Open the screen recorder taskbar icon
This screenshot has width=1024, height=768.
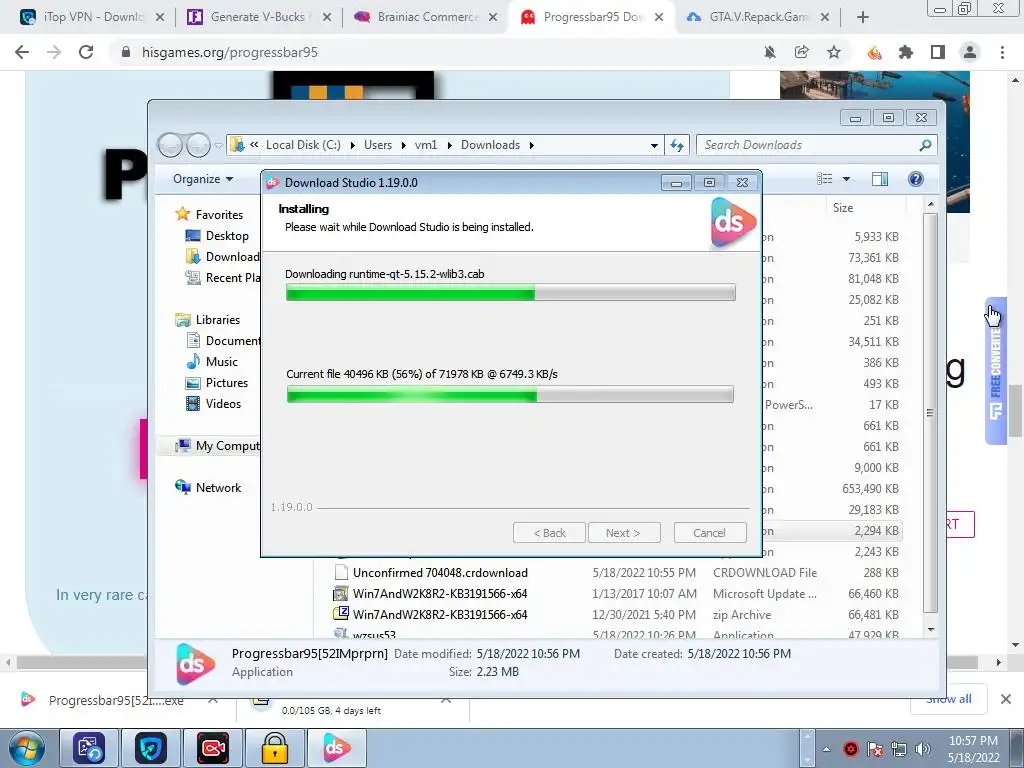213,748
